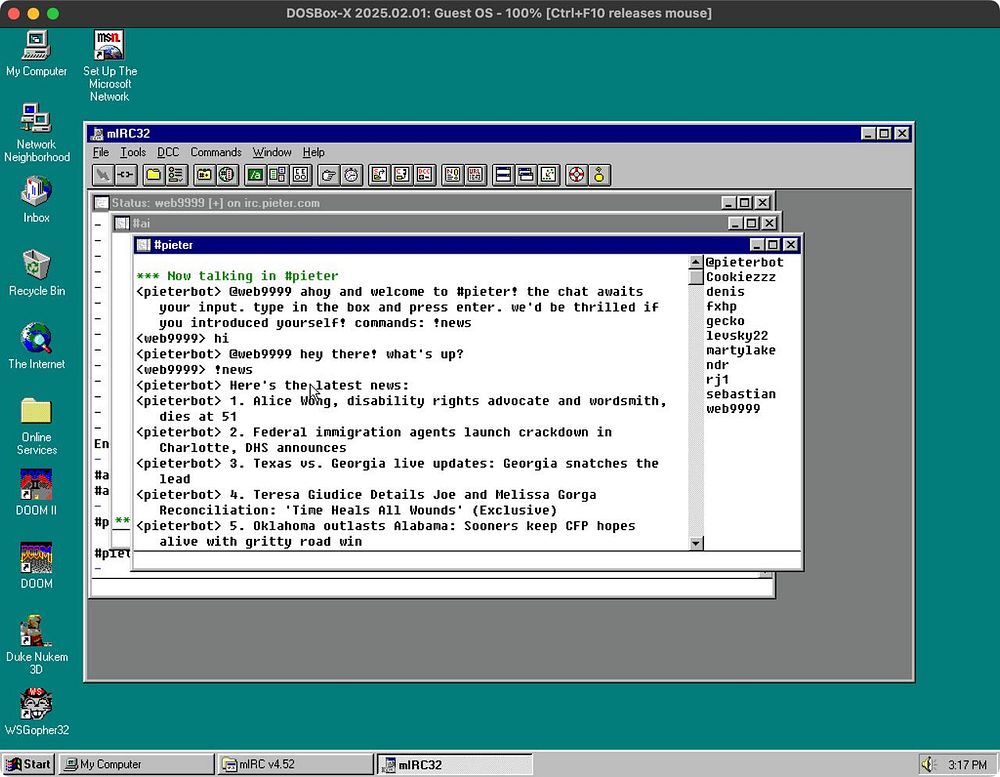Viewport: 1000px width, 777px height.
Task: Open the Commands menu
Action: pyautogui.click(x=216, y=152)
